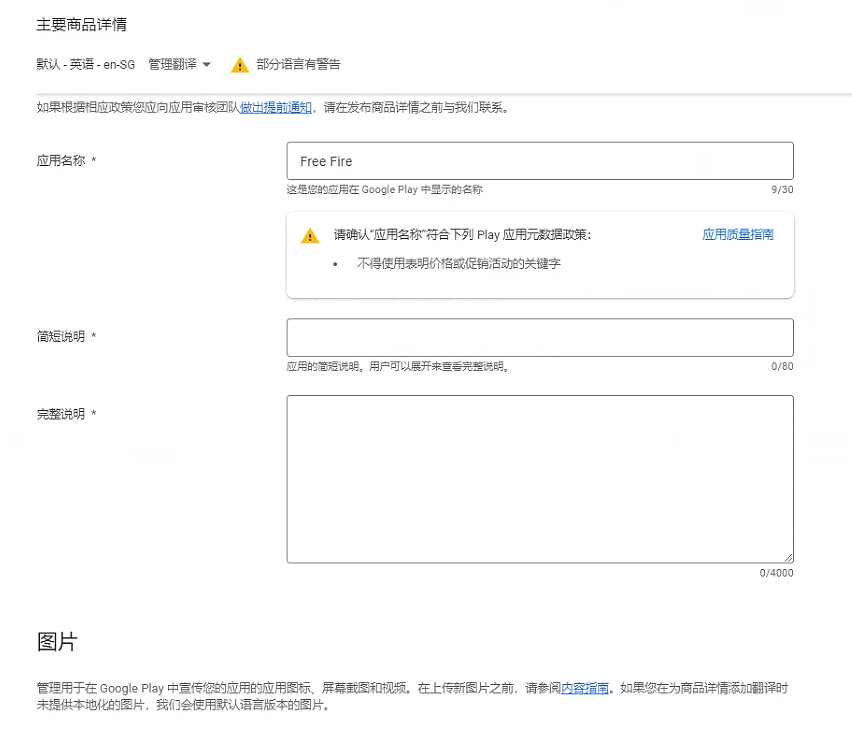The image size is (852, 729).
Task: Open the 做出提前通知 link
Action: click(276, 108)
